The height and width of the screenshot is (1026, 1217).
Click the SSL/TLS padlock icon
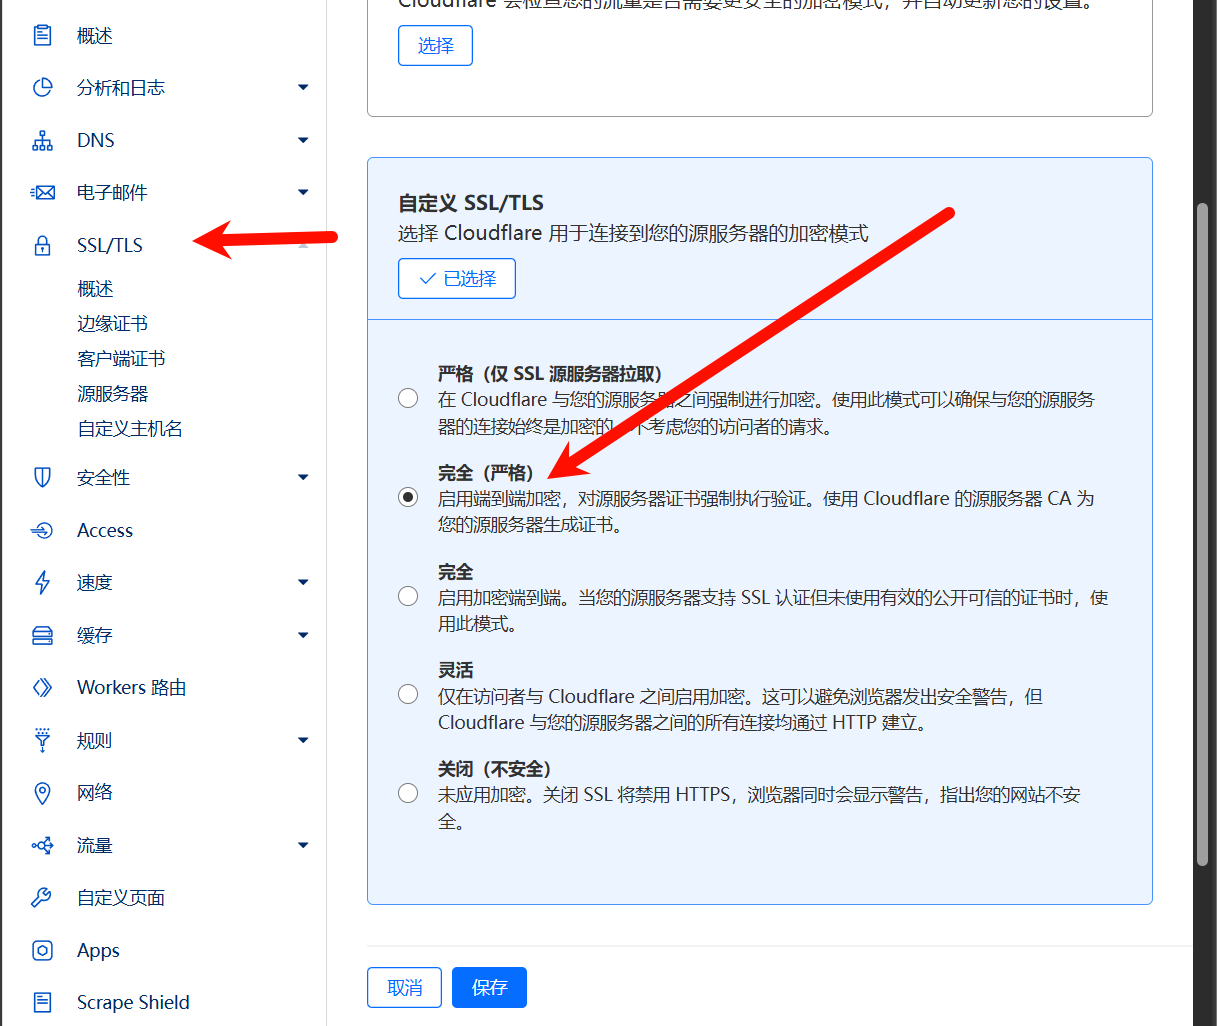click(x=42, y=245)
